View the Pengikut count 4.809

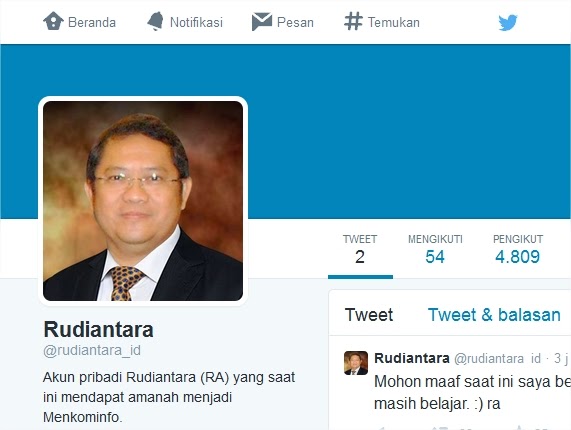[x=518, y=250]
